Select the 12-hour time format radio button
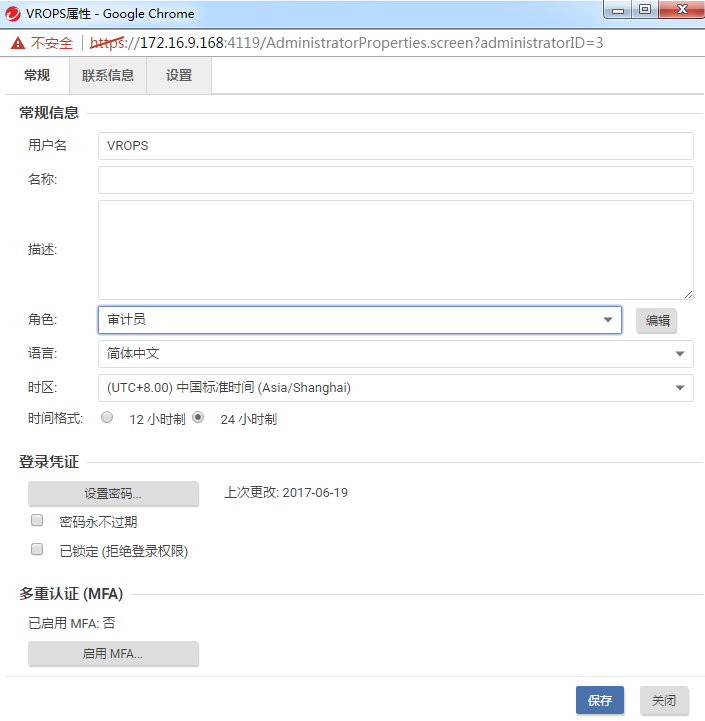Screen dimensions: 705x721 [107, 418]
